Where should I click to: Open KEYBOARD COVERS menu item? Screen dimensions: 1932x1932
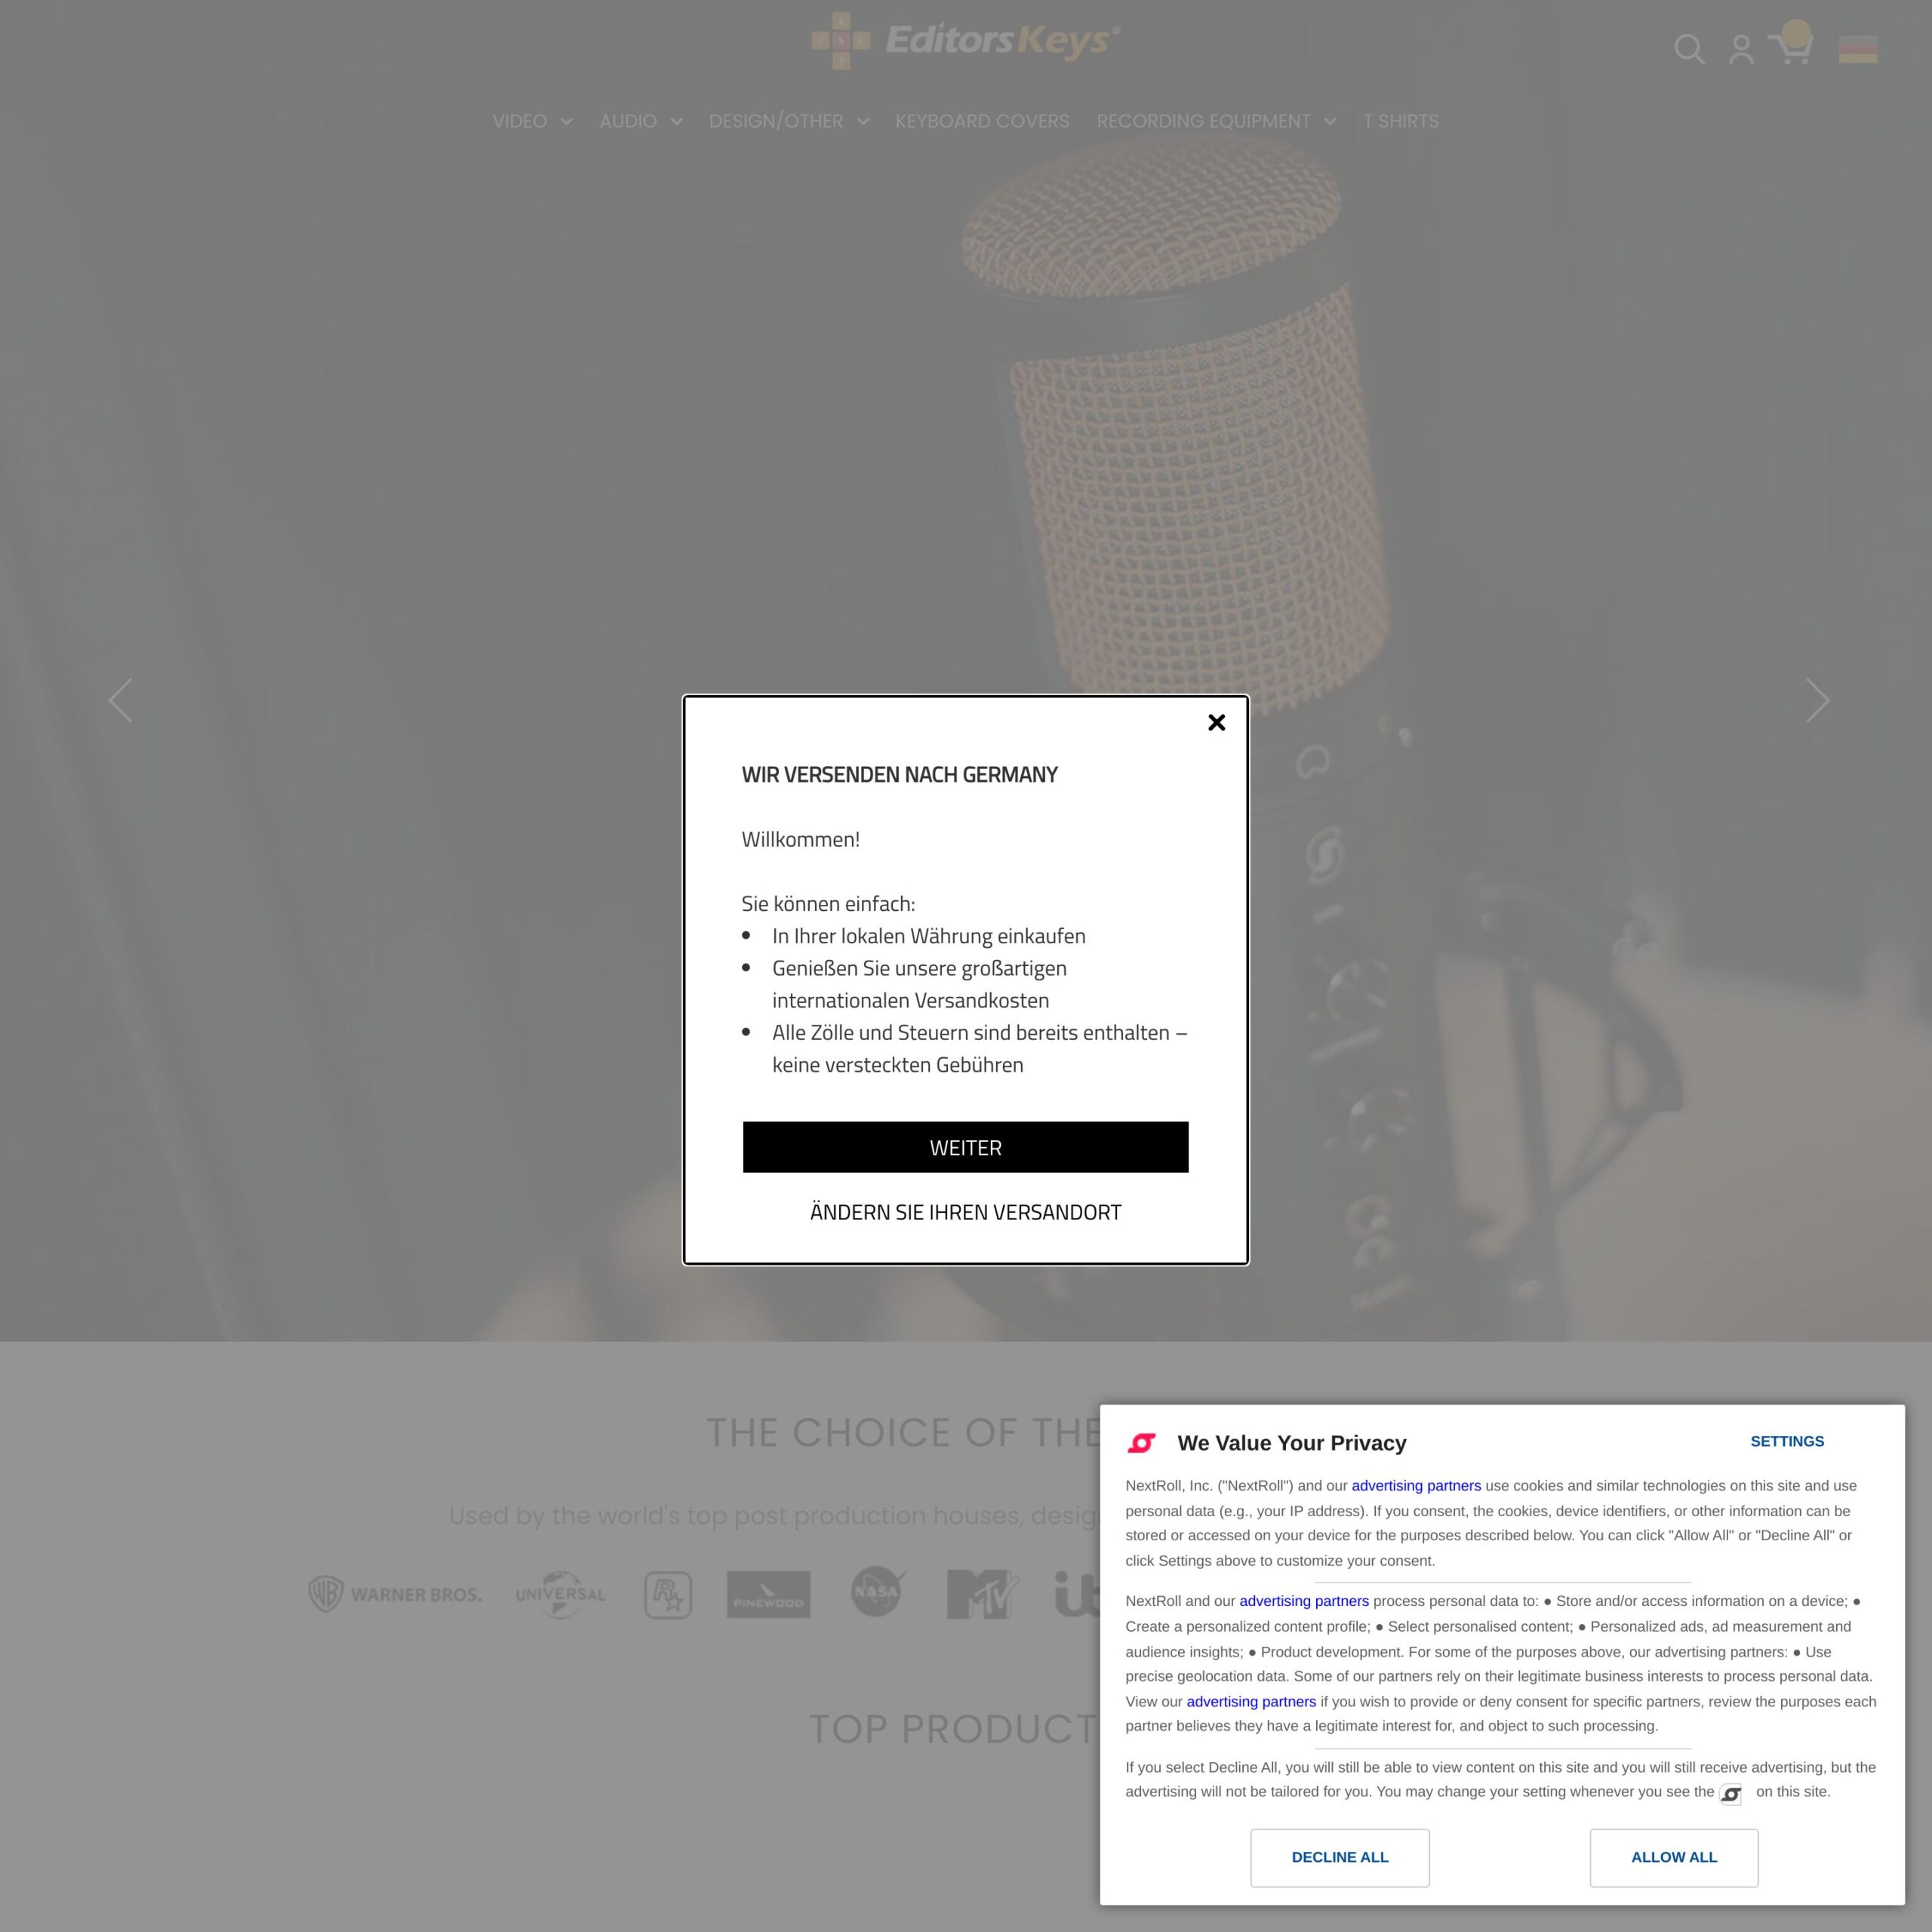tap(982, 121)
